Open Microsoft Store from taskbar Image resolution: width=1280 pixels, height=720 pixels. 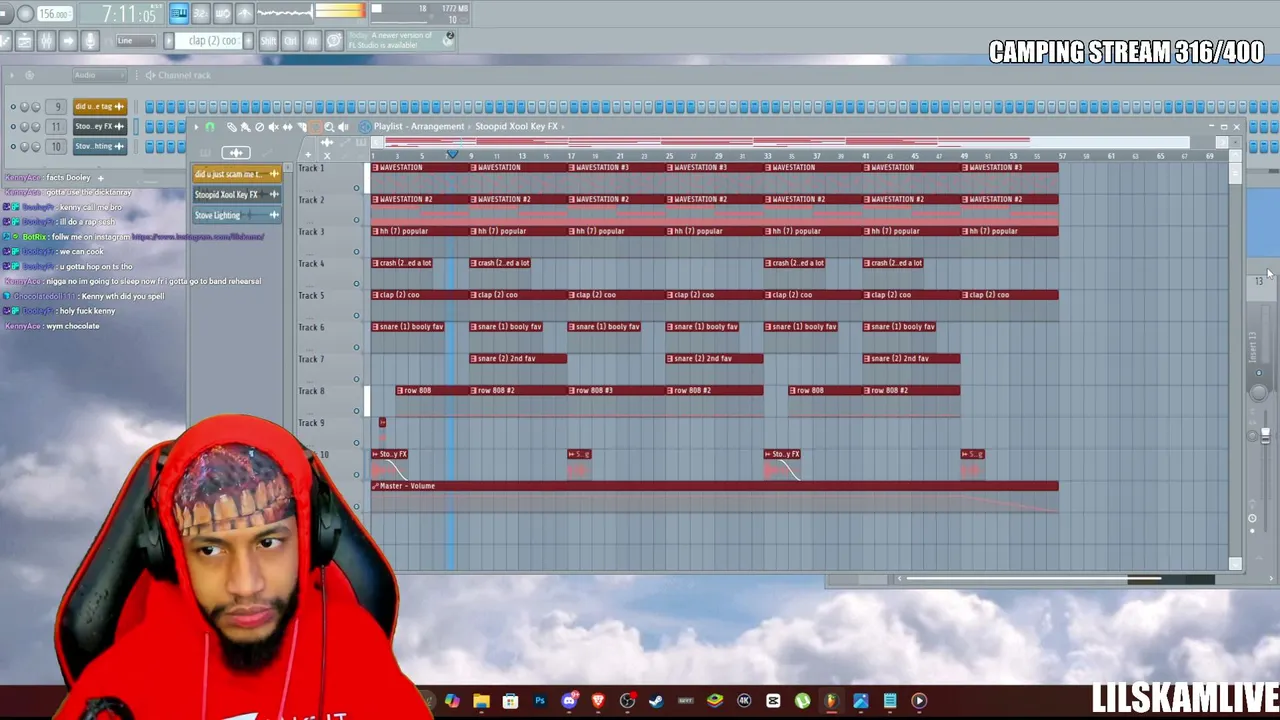coord(510,701)
